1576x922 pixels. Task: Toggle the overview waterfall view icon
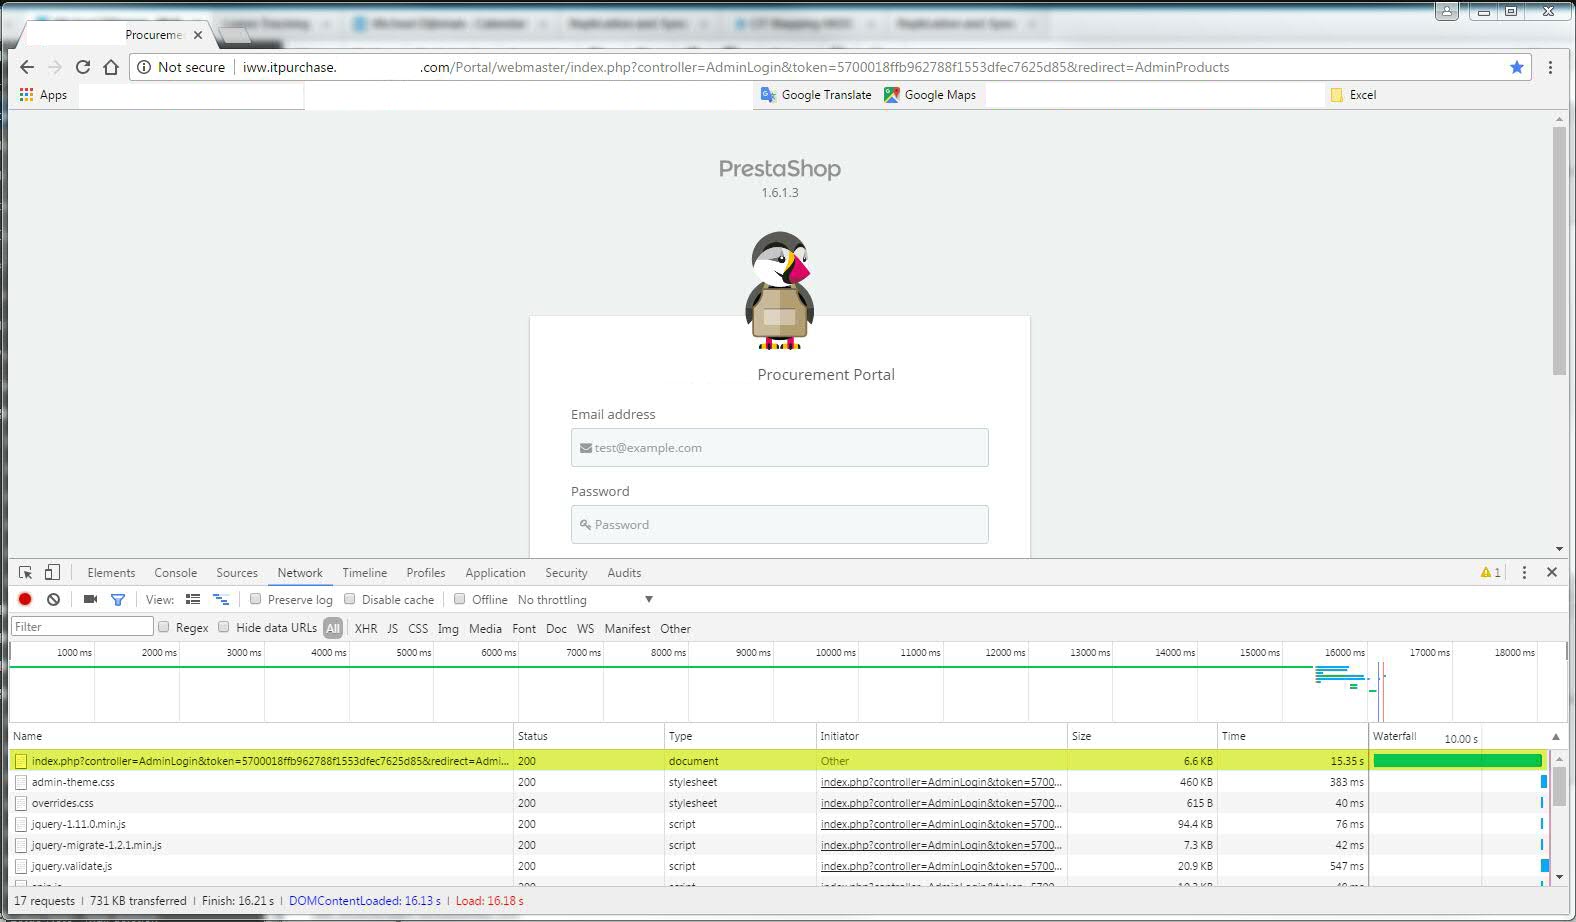click(x=221, y=600)
